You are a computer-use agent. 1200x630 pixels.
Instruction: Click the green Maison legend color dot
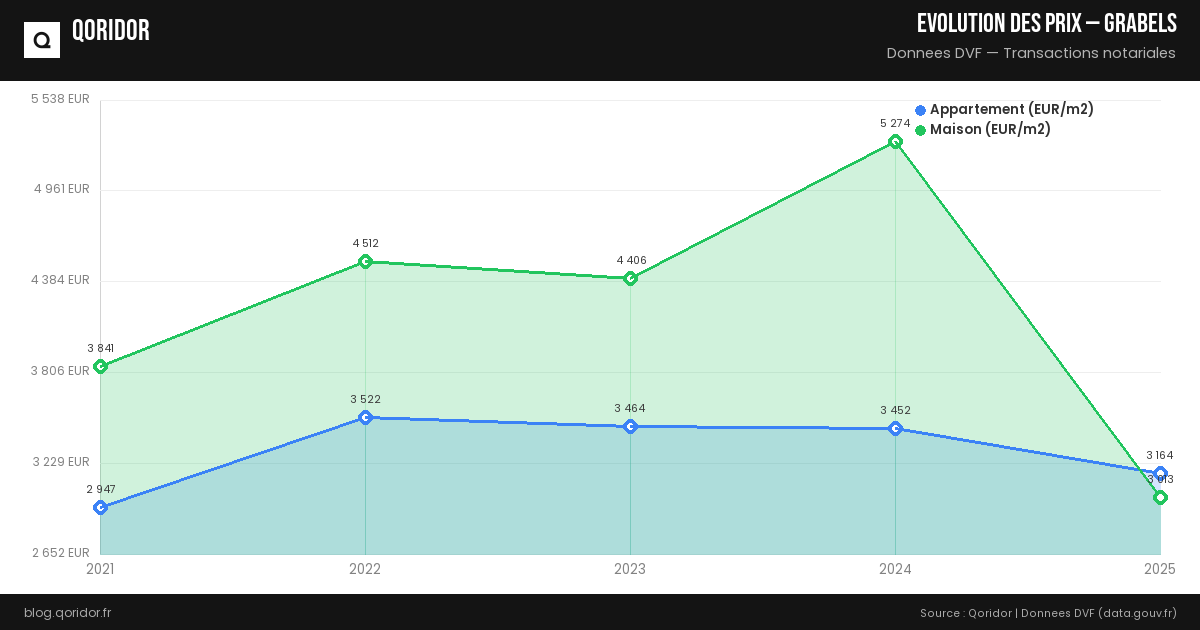click(921, 130)
